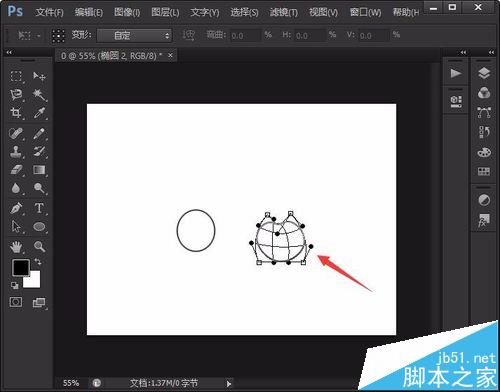500x392 pixels.
Task: Click the 55% zoom level field
Action: point(71,383)
